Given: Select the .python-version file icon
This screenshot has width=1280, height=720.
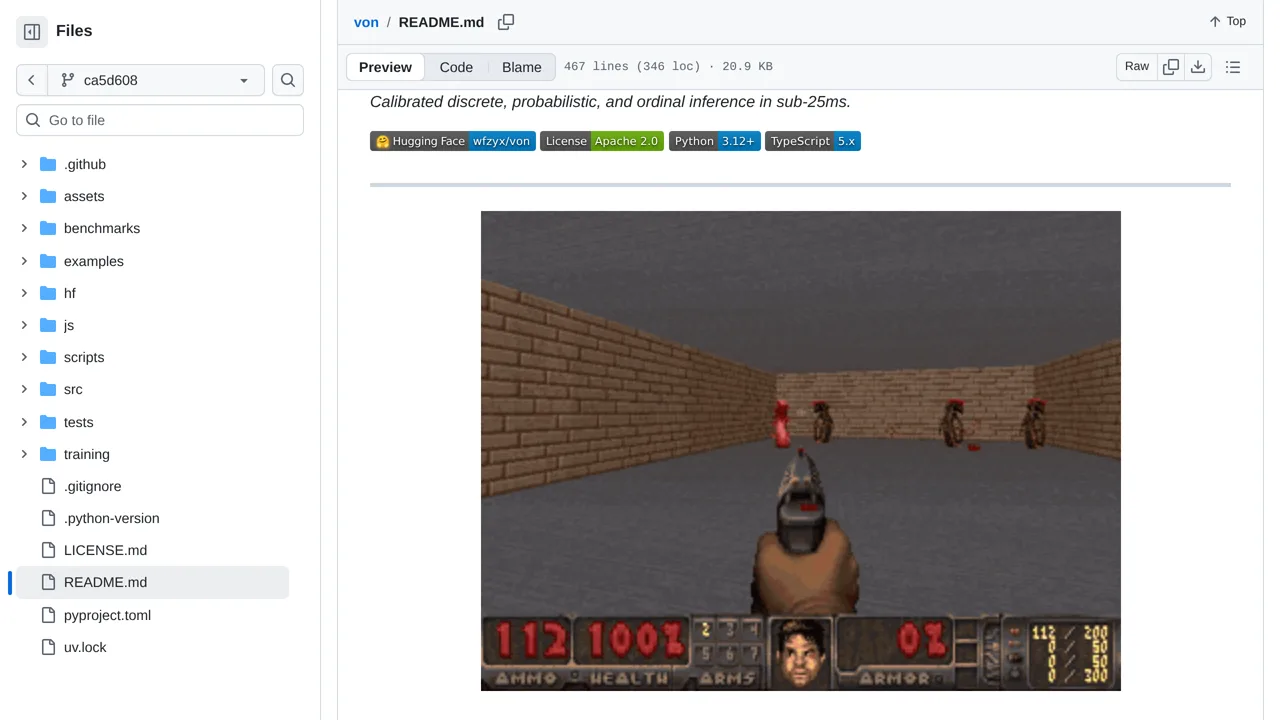Looking at the screenshot, I should pos(48,518).
